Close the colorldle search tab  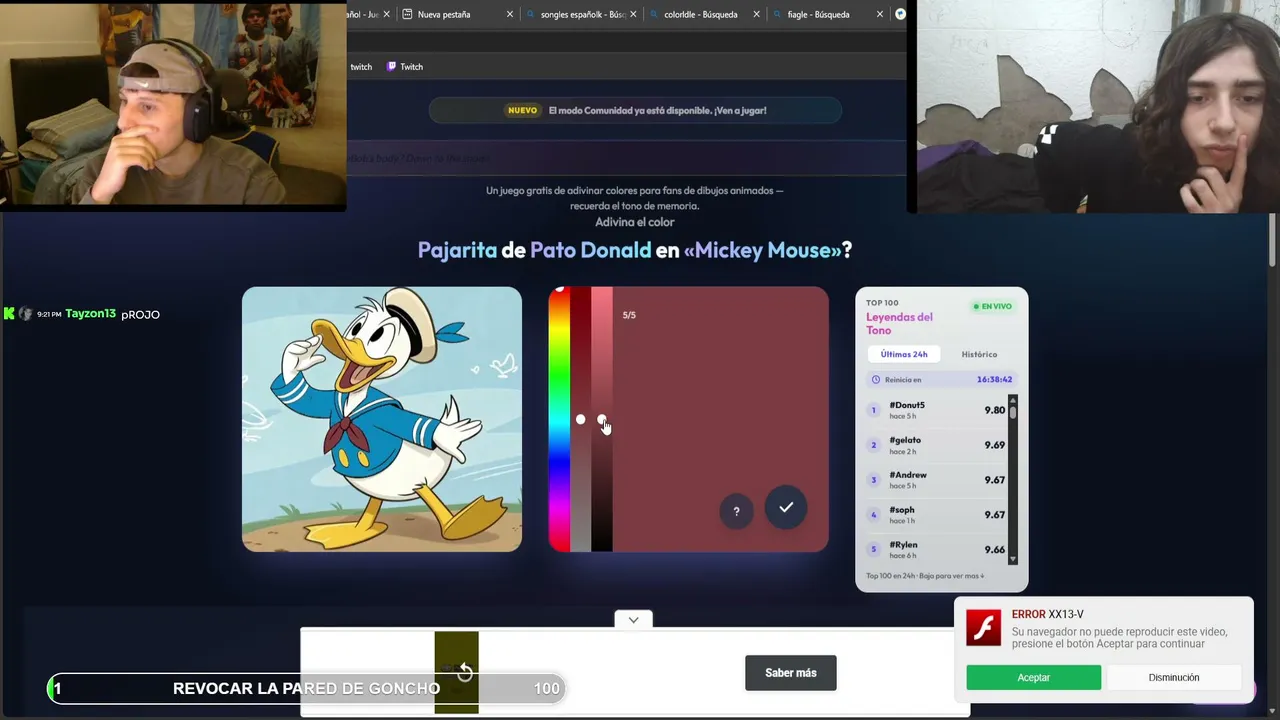tap(756, 14)
